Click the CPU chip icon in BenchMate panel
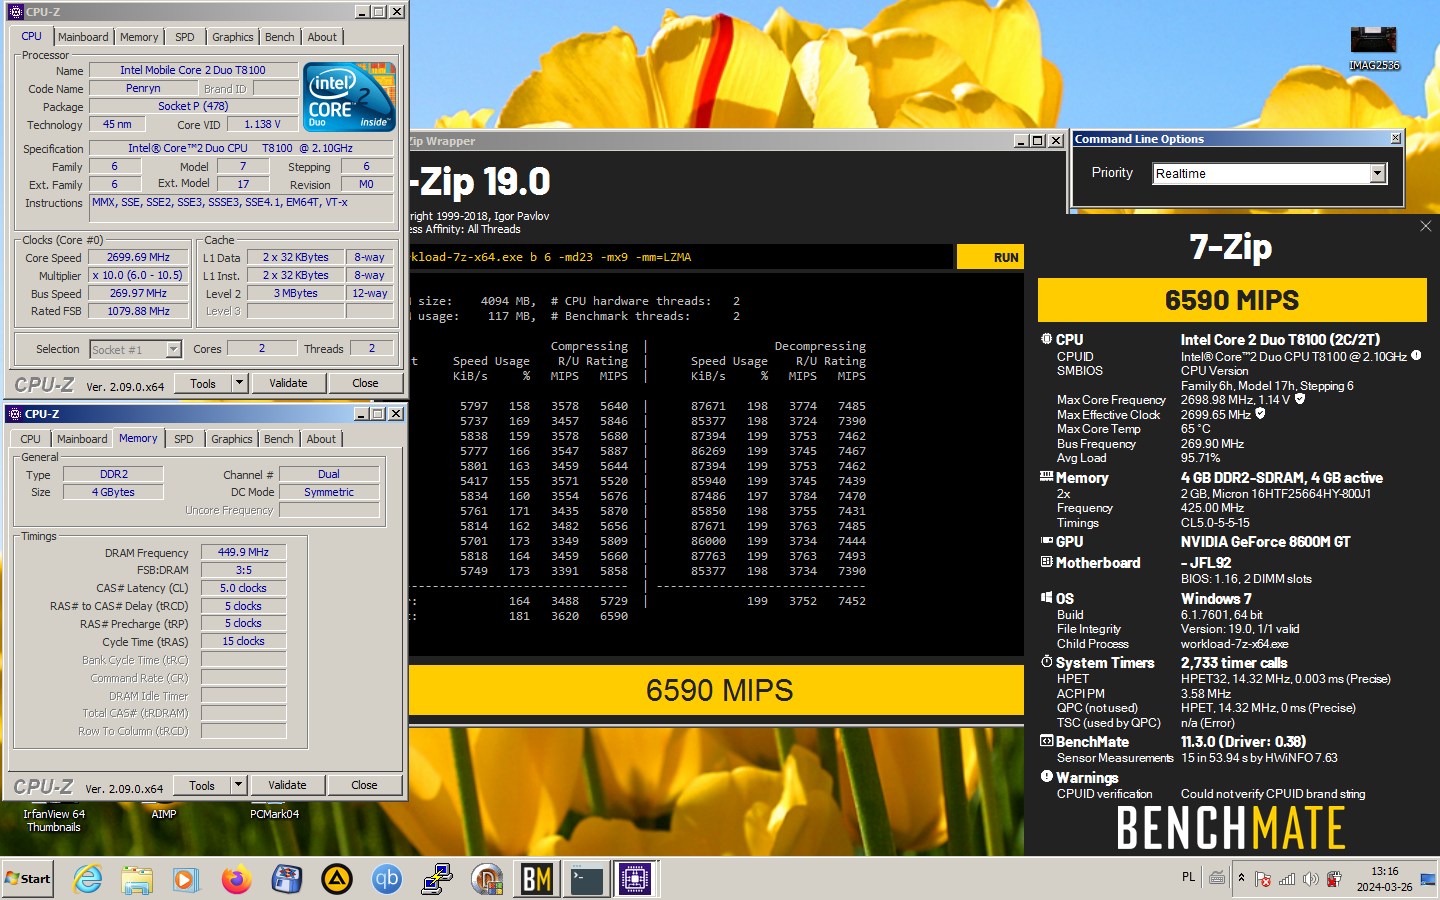1440x900 pixels. point(1047,339)
